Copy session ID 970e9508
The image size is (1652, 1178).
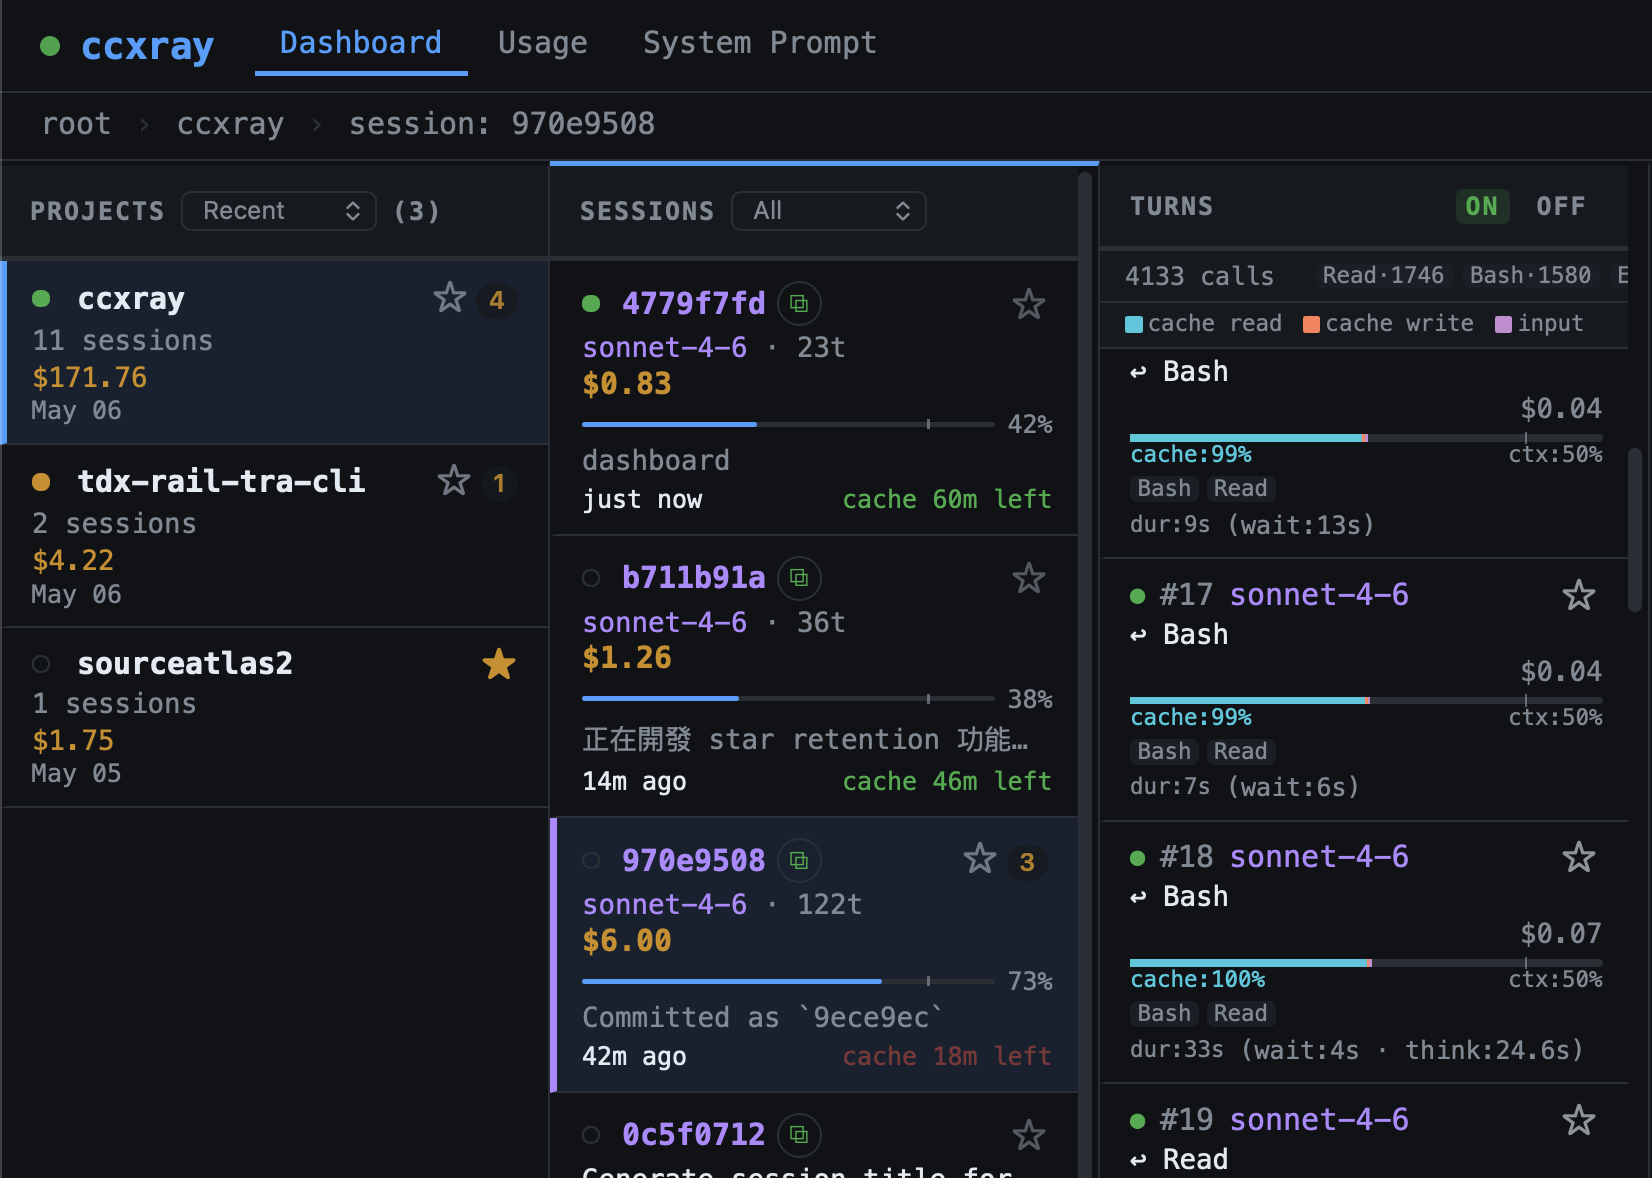(x=799, y=860)
